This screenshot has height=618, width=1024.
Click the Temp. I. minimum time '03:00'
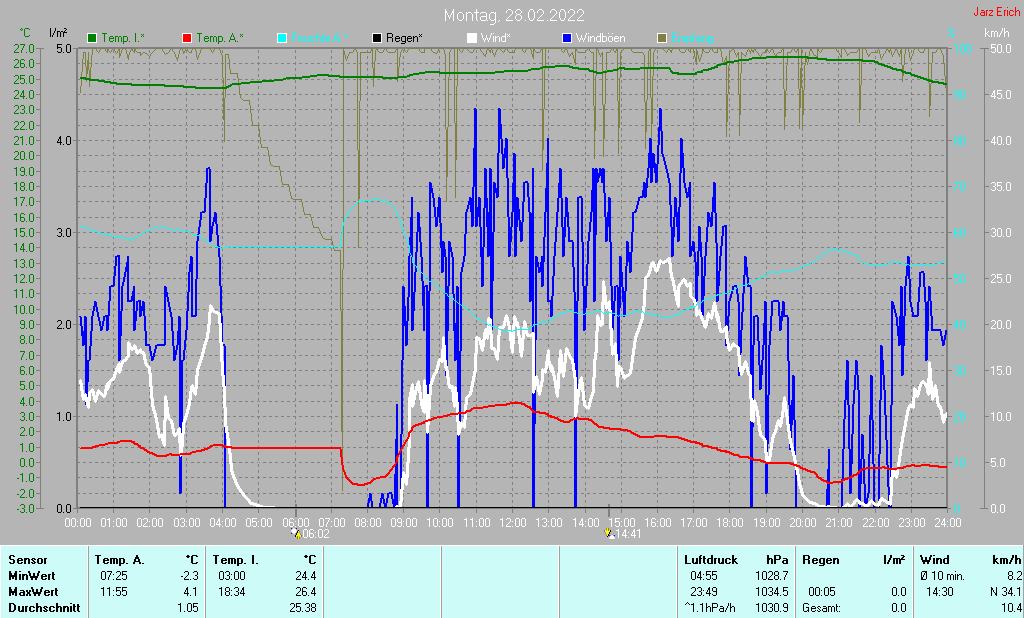tap(232, 576)
